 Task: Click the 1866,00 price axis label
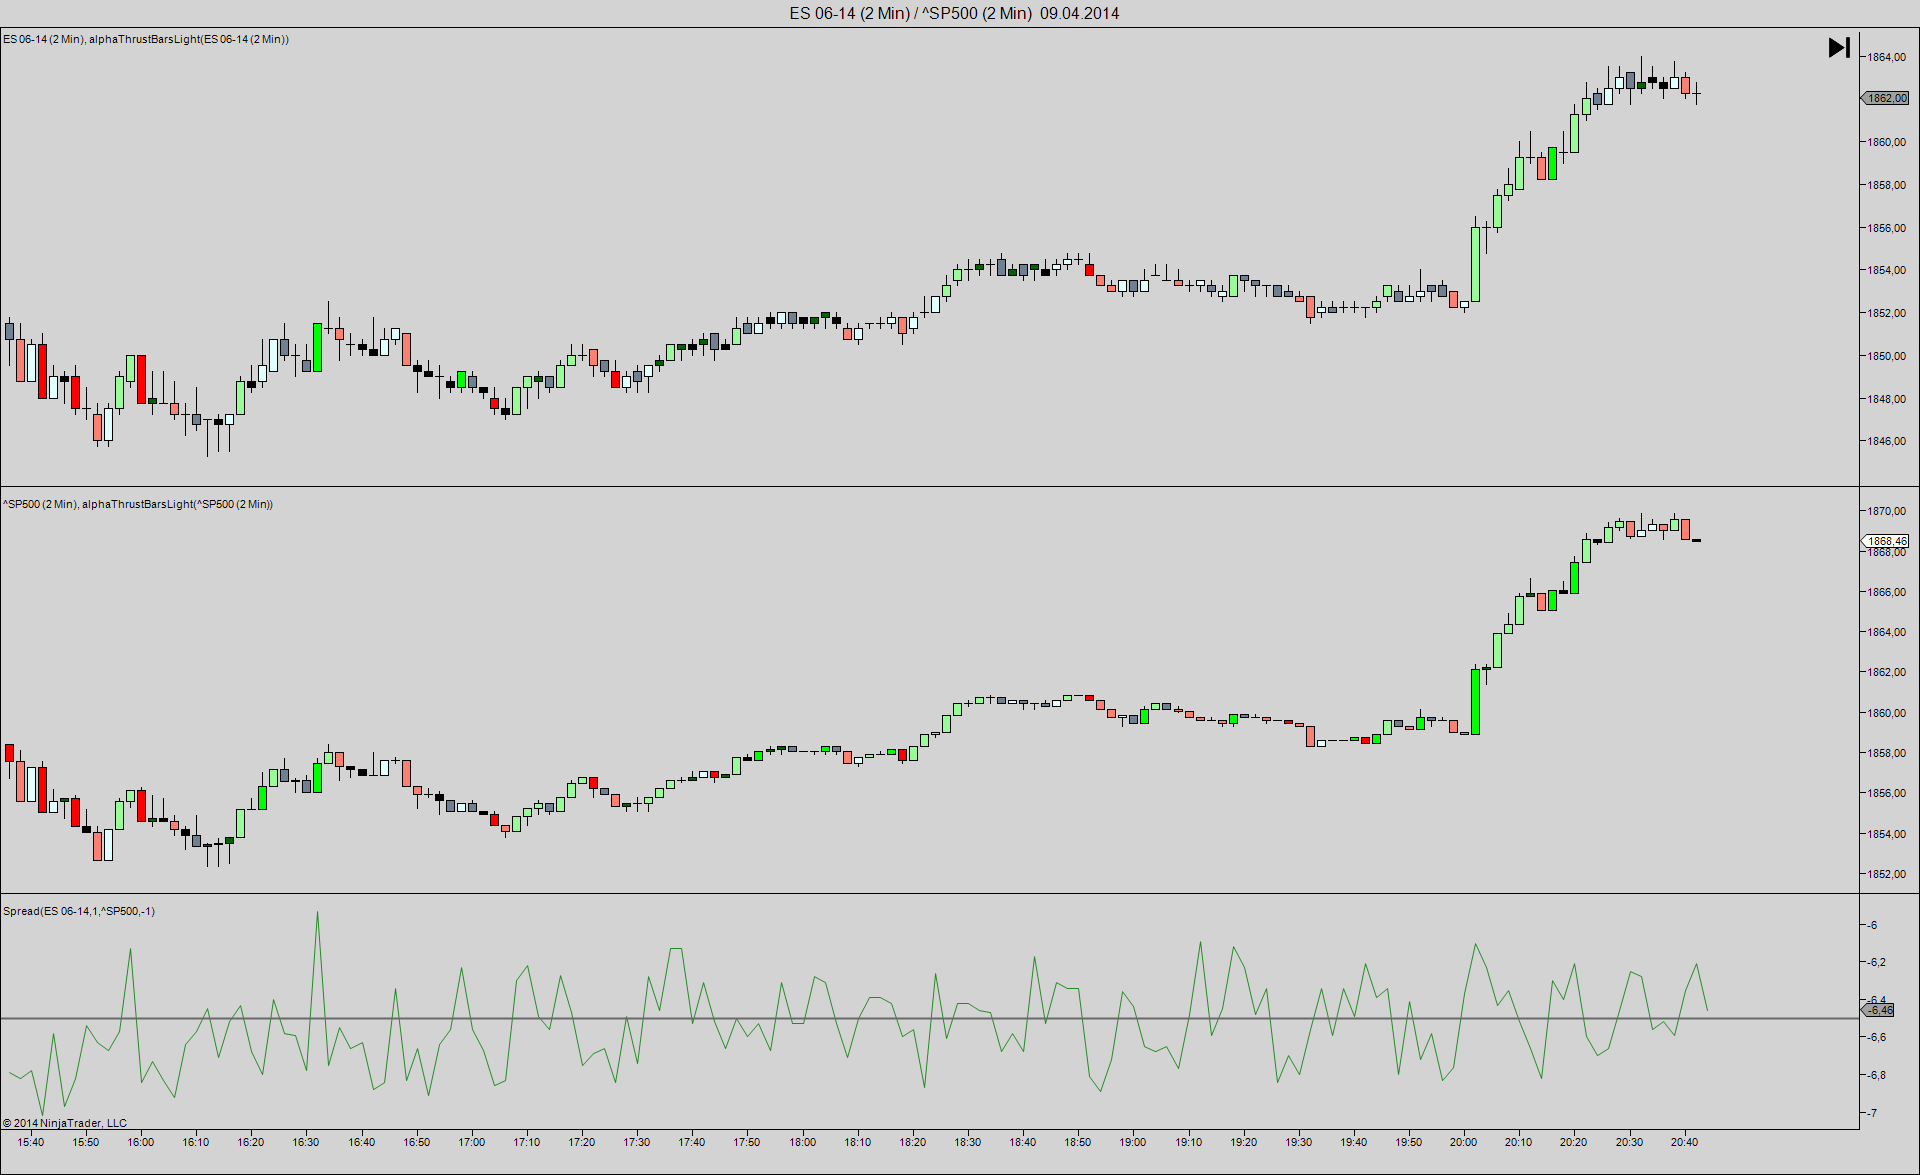[1886, 592]
